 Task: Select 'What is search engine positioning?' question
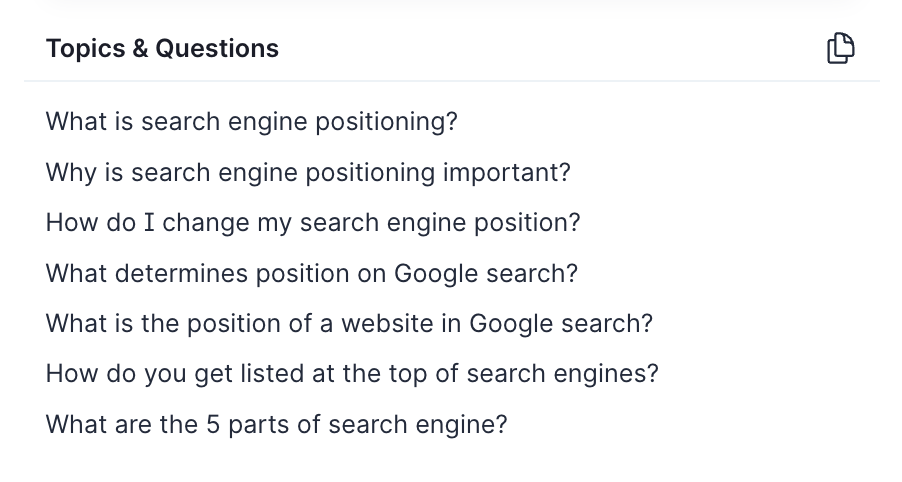(x=251, y=122)
